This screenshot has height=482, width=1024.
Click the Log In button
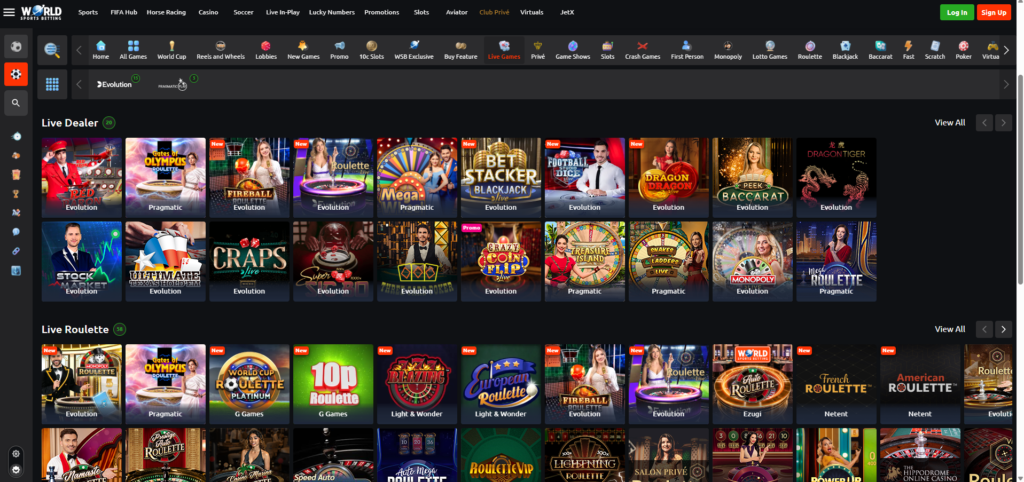[957, 12]
